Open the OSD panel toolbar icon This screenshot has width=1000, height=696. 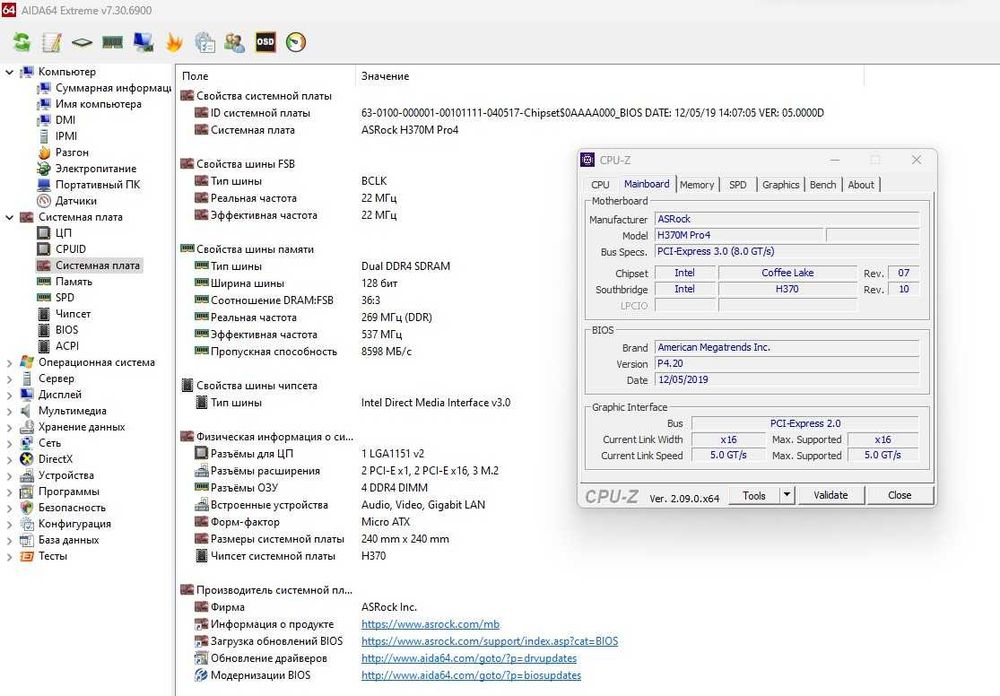[x=265, y=42]
